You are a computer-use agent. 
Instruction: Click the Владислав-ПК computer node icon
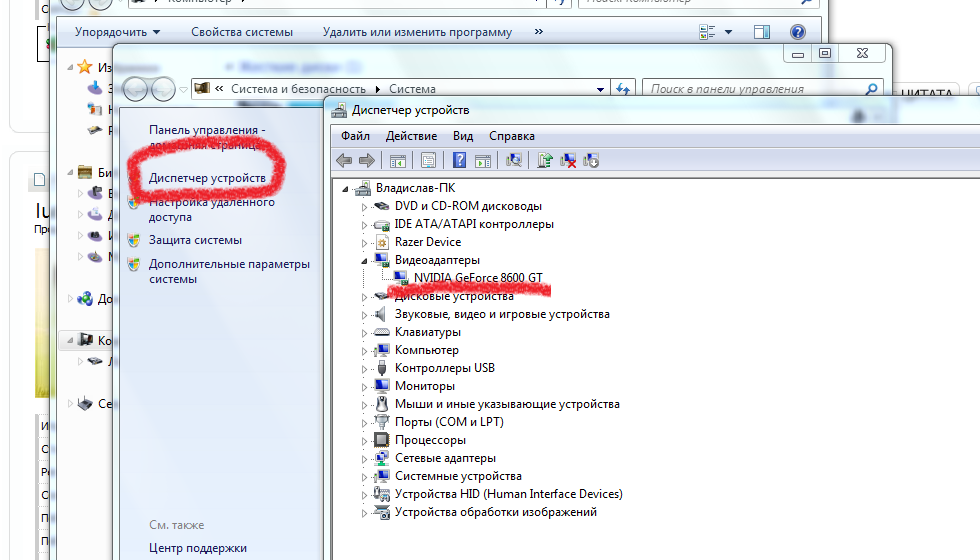362,188
